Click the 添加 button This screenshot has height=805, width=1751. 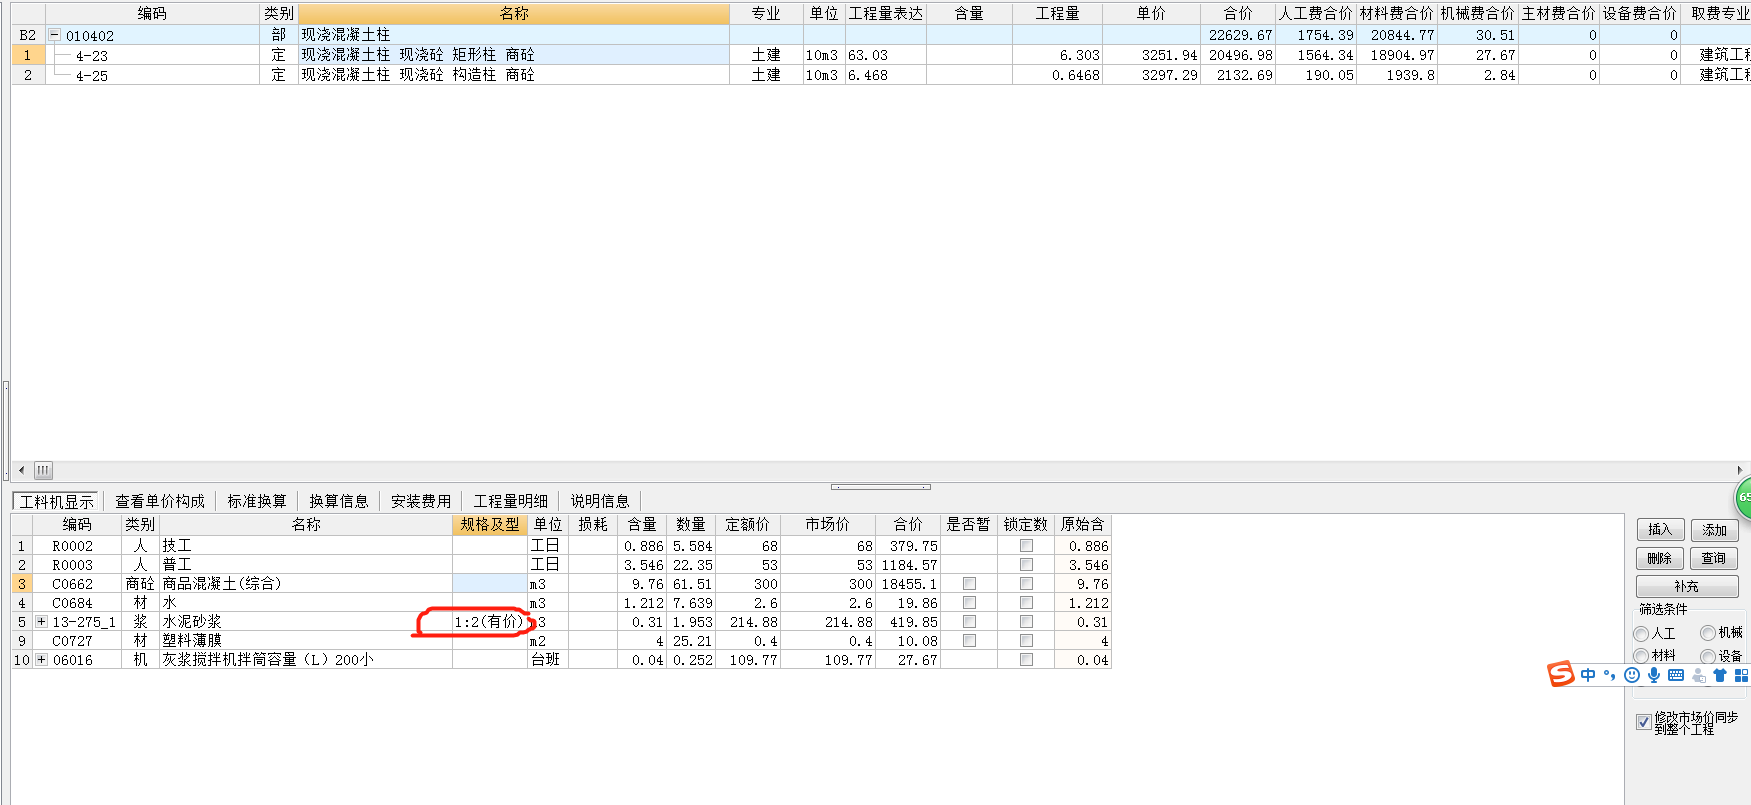tap(1715, 530)
